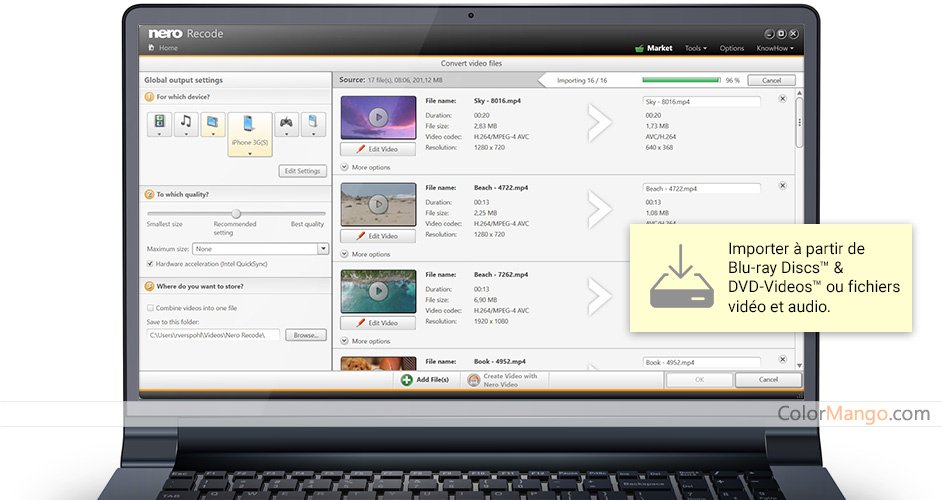Click the quality slider handle
Image resolution: width=942 pixels, height=500 pixels.
236,213
